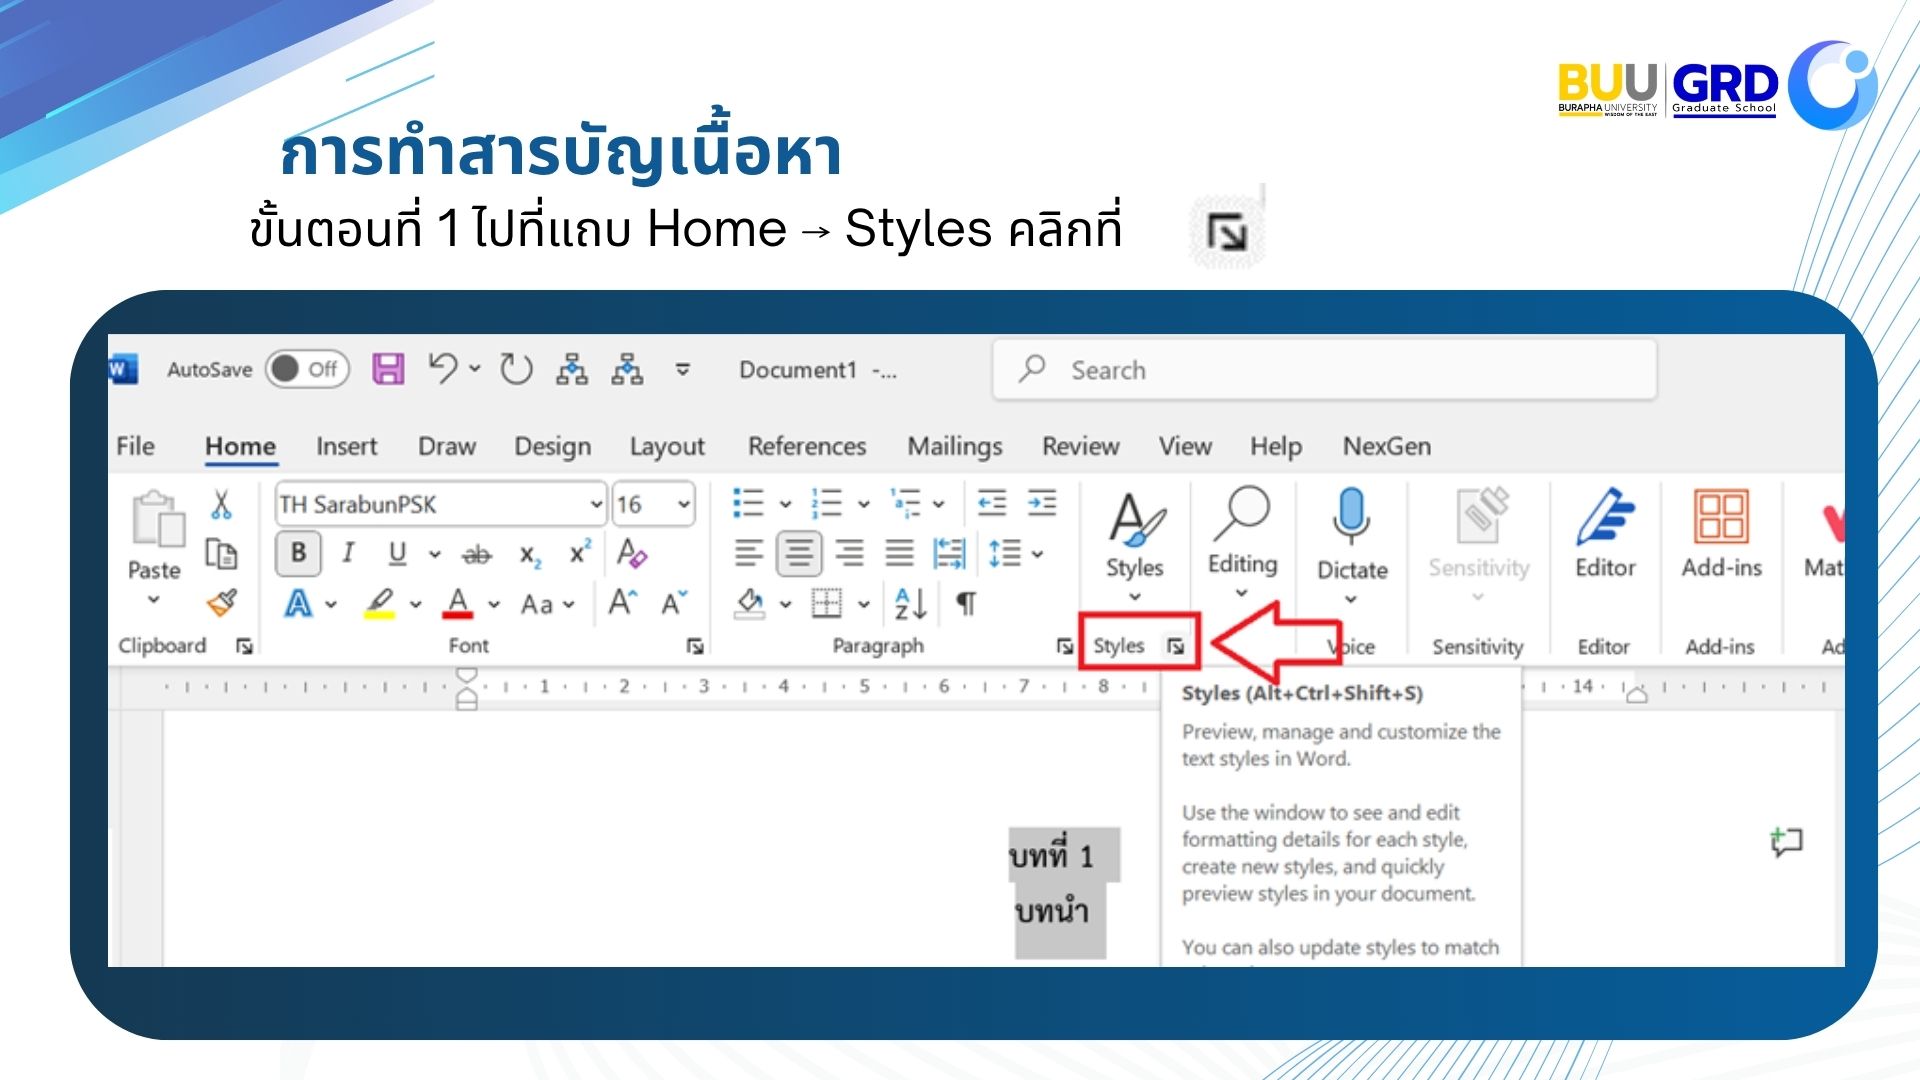Click the Search box in title bar
The height and width of the screenshot is (1080, 1920).
pos(1323,370)
